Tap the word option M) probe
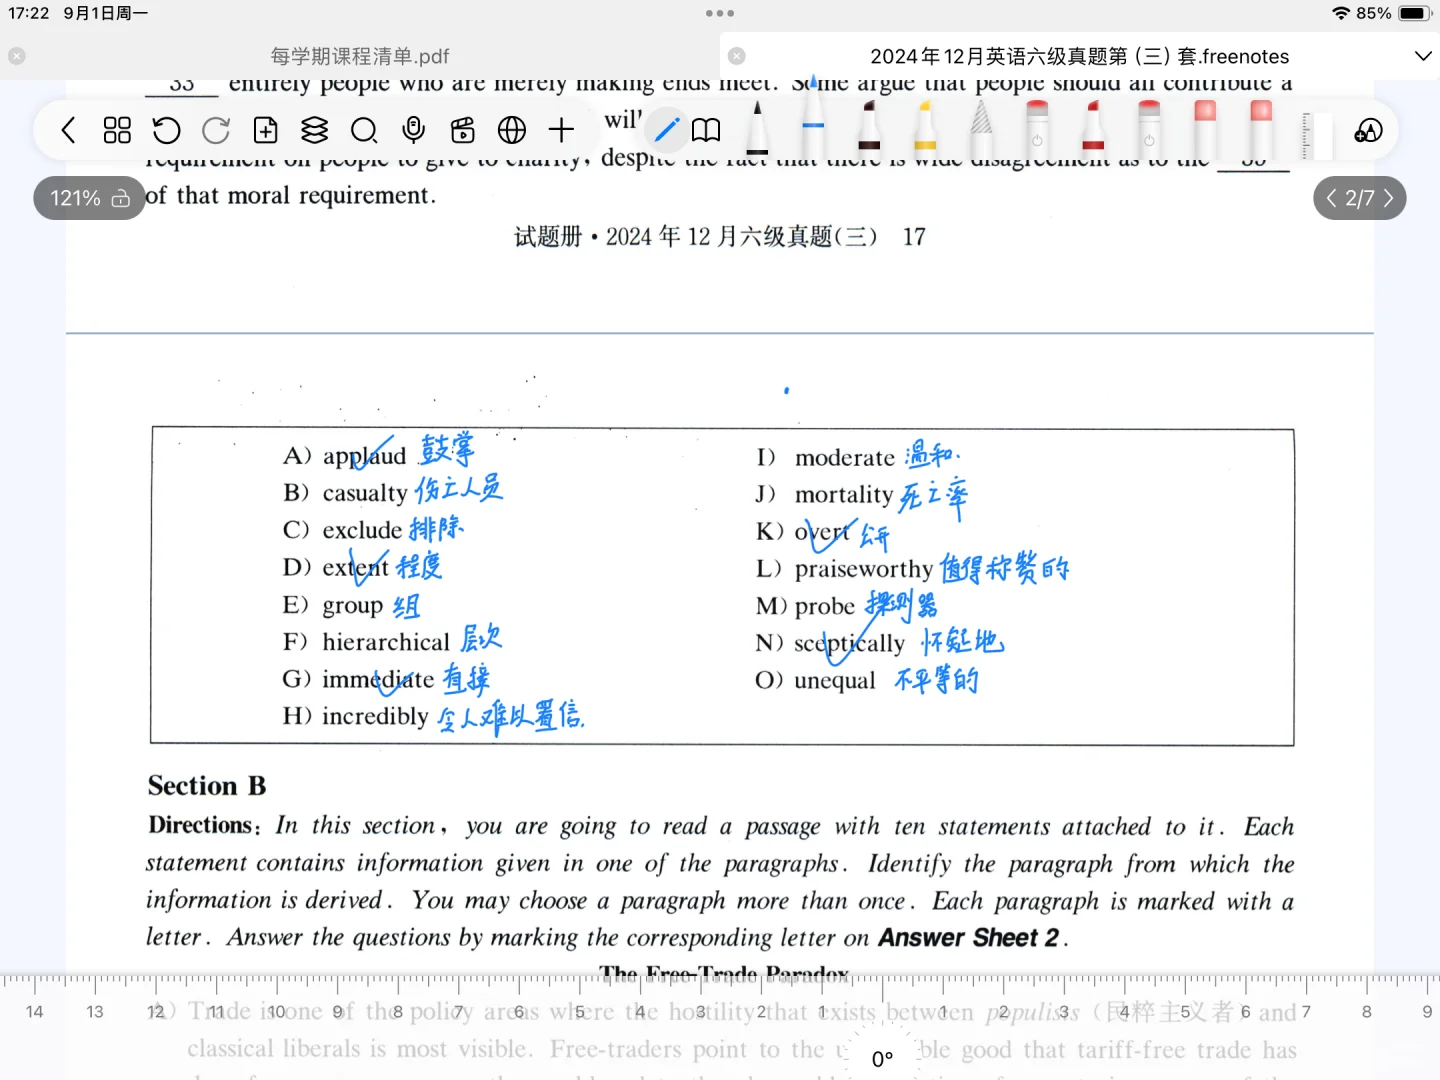1440x1080 pixels. (x=806, y=606)
